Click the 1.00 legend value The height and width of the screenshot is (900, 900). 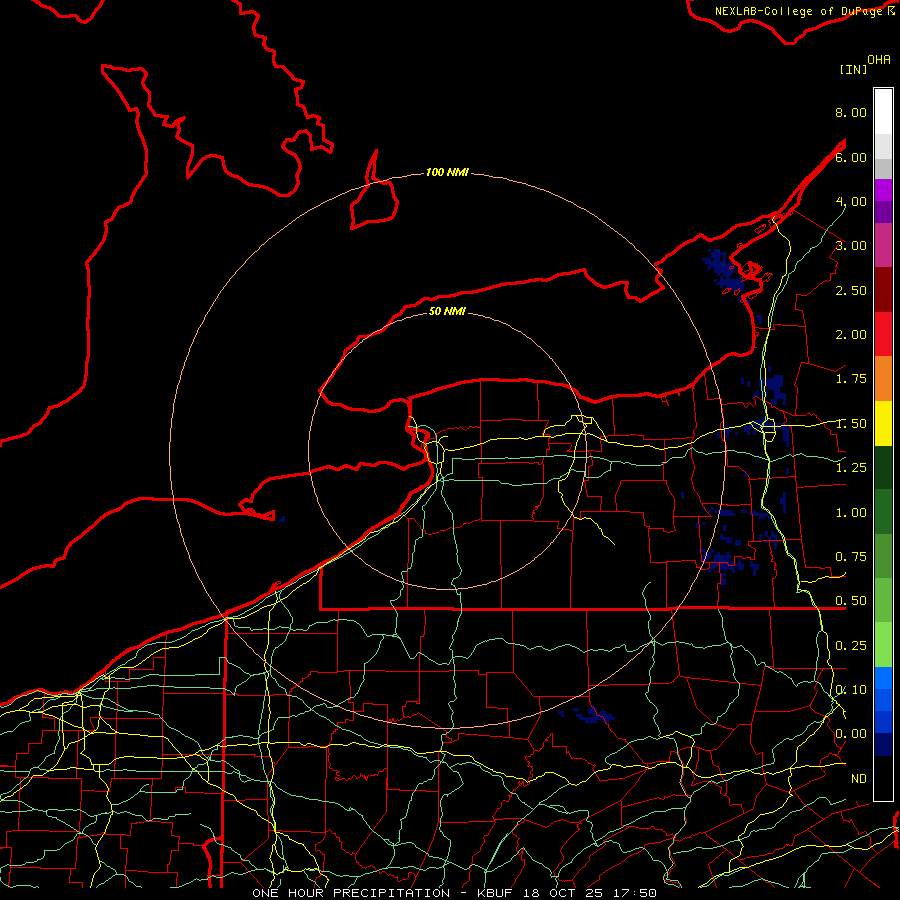851,513
